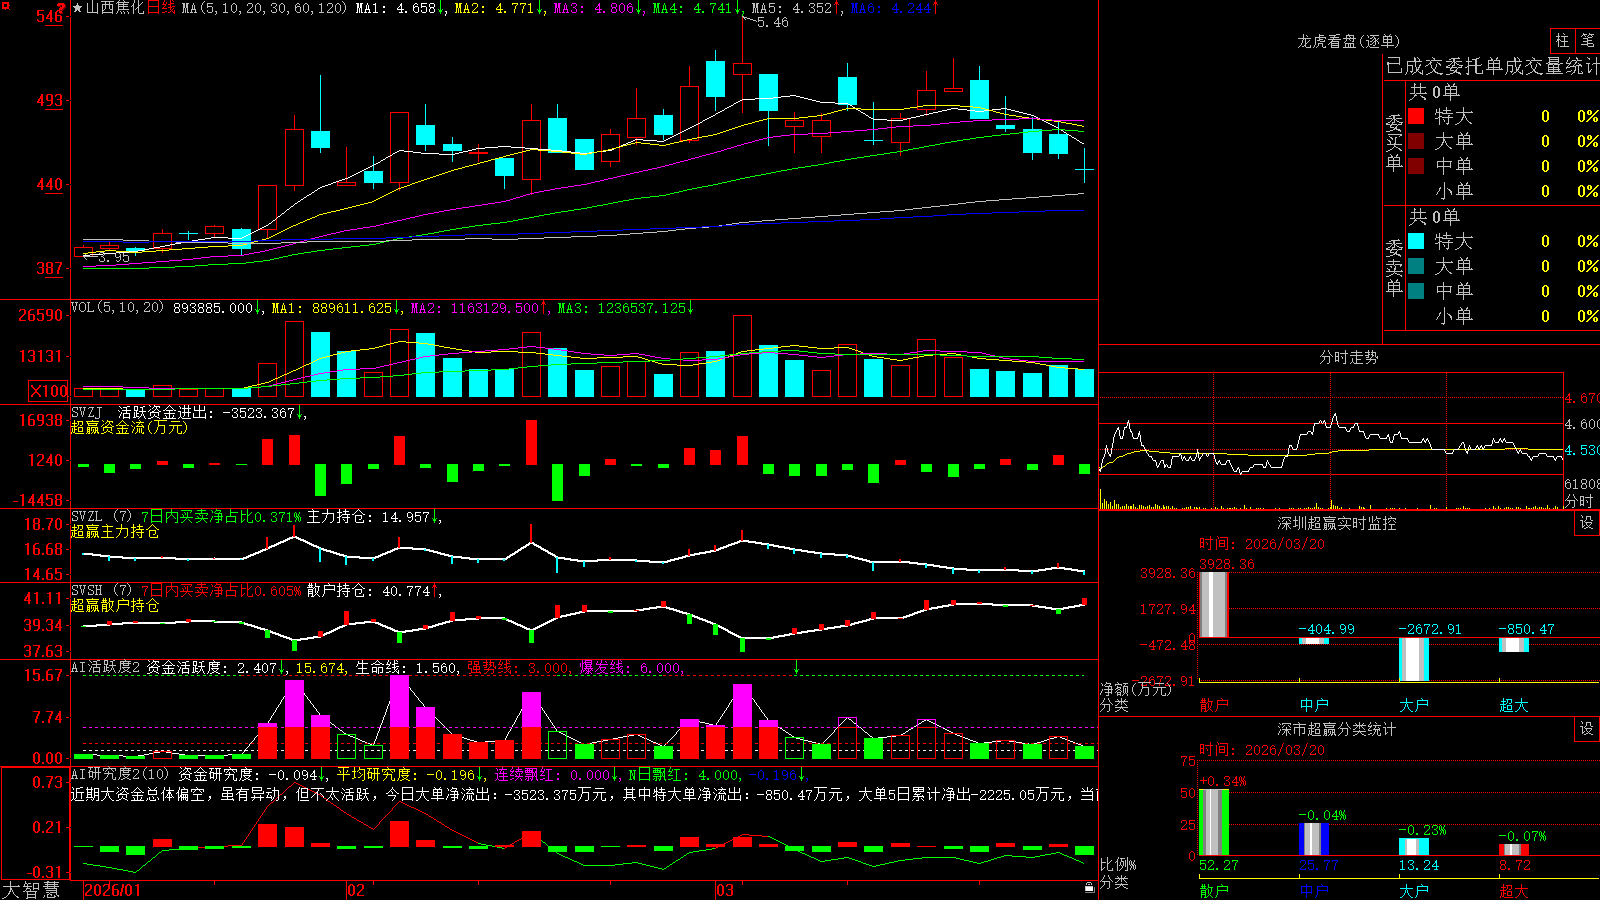1600x900 pixels.
Task: Click the 爆发线: 6.000 label
Action: 632,668
